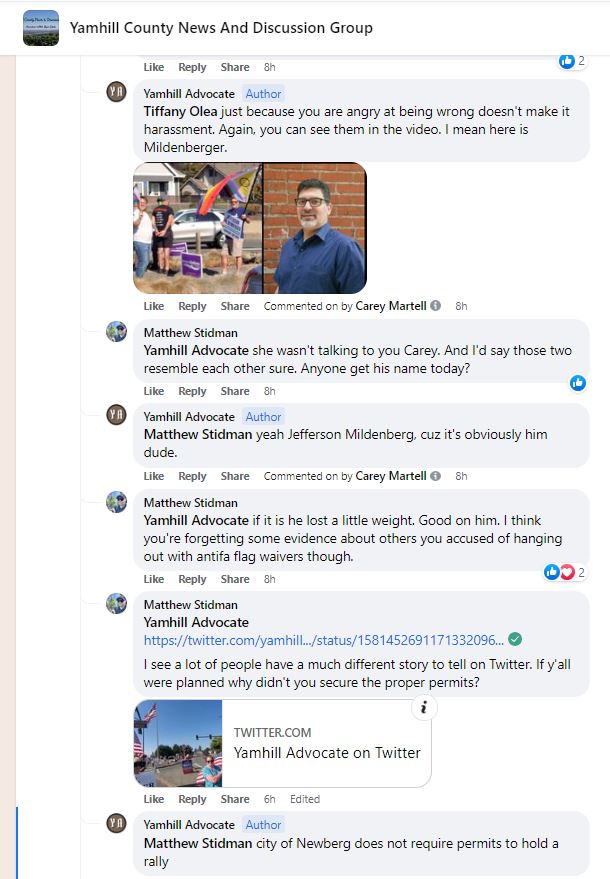Open the Yamhill County group avatar icon

pyautogui.click(x=41, y=27)
